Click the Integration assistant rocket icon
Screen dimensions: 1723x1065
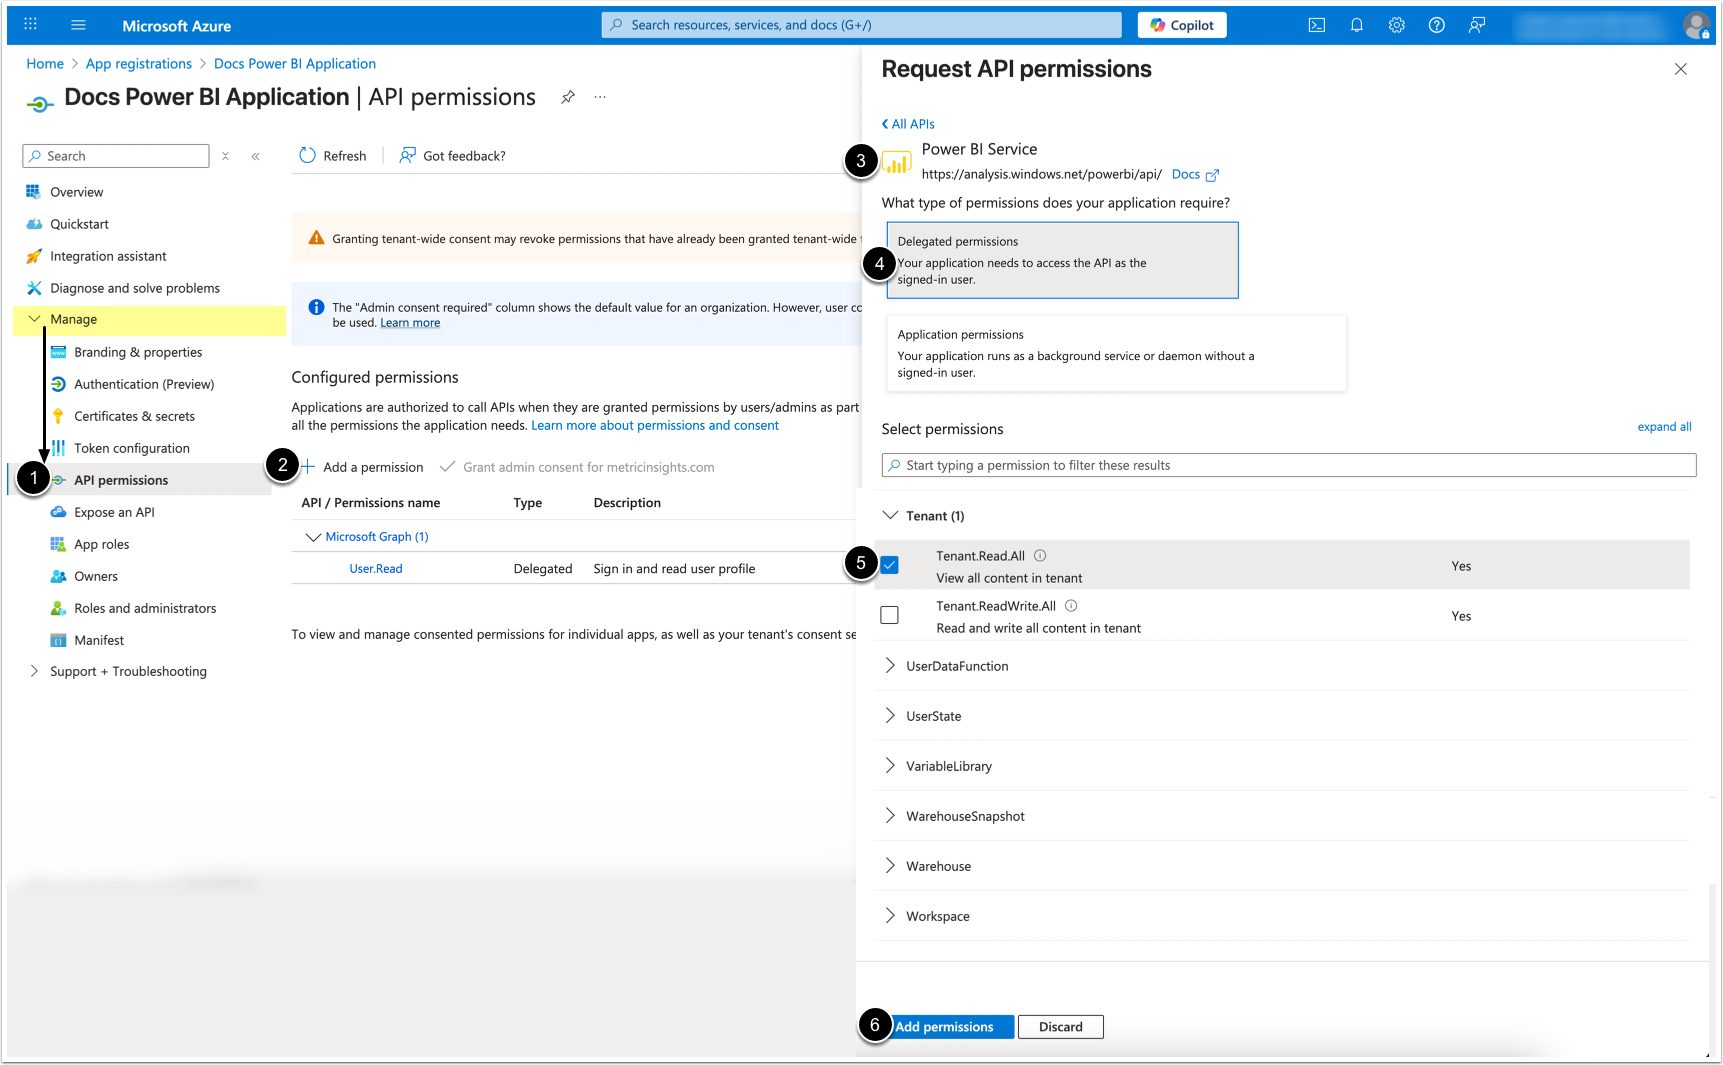click(x=33, y=256)
